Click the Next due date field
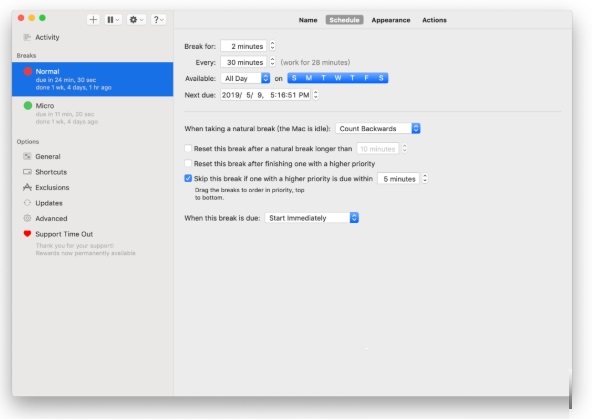 (x=265, y=95)
